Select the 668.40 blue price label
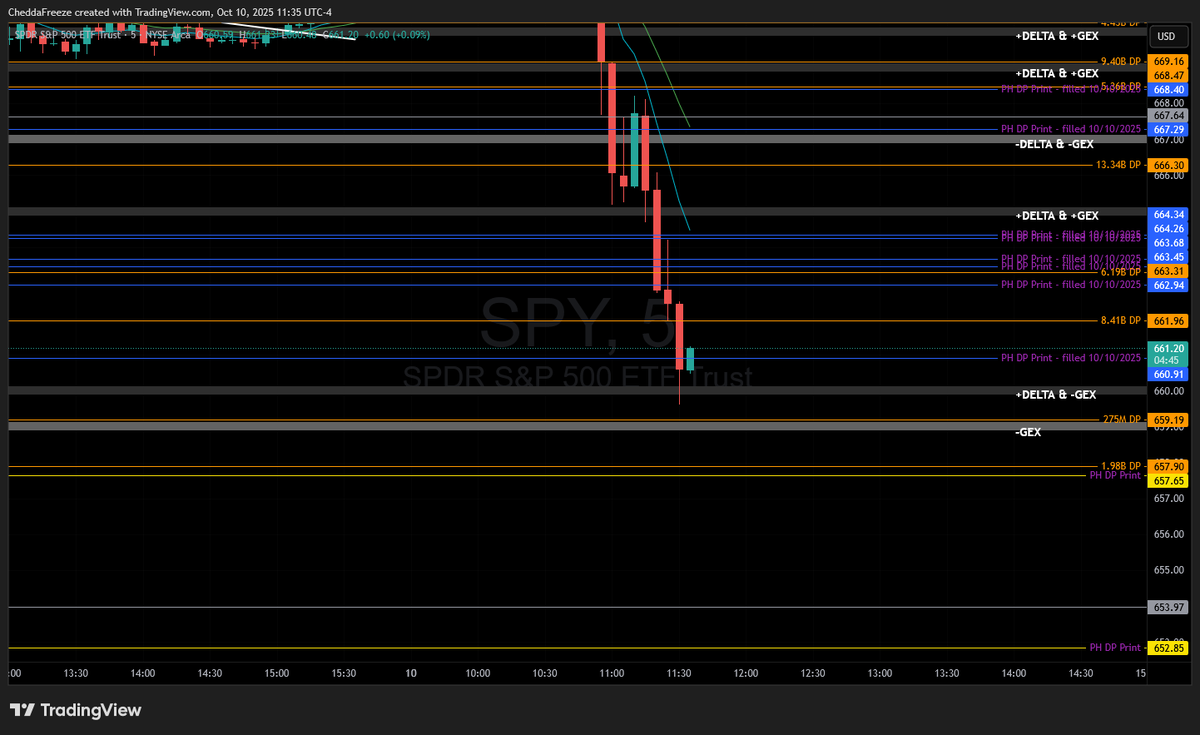 (1168, 88)
